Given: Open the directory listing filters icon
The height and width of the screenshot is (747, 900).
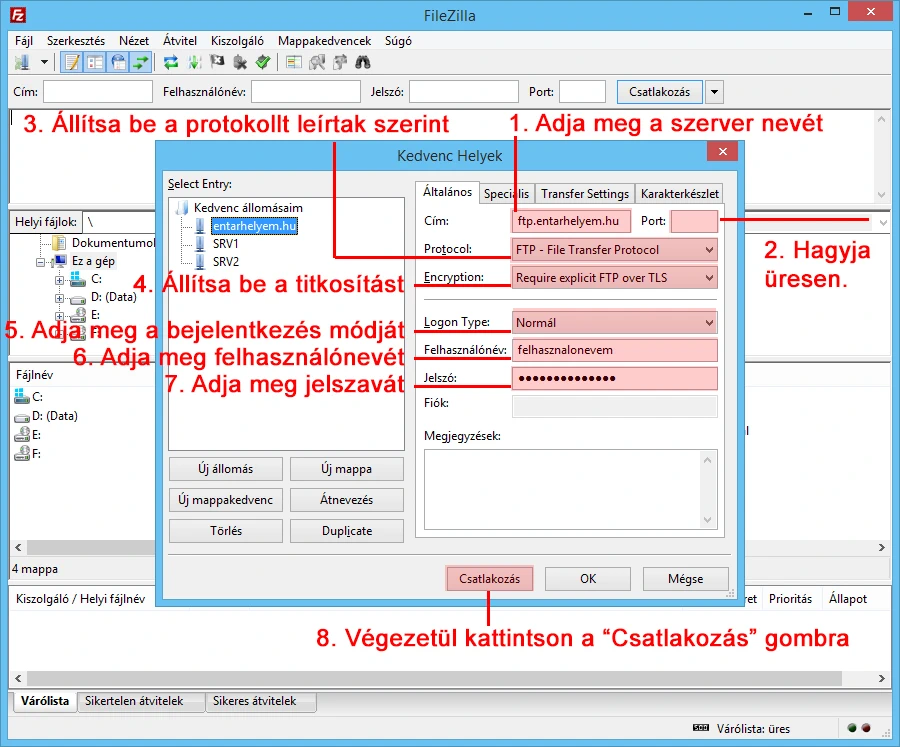Looking at the screenshot, I should pos(294,62).
